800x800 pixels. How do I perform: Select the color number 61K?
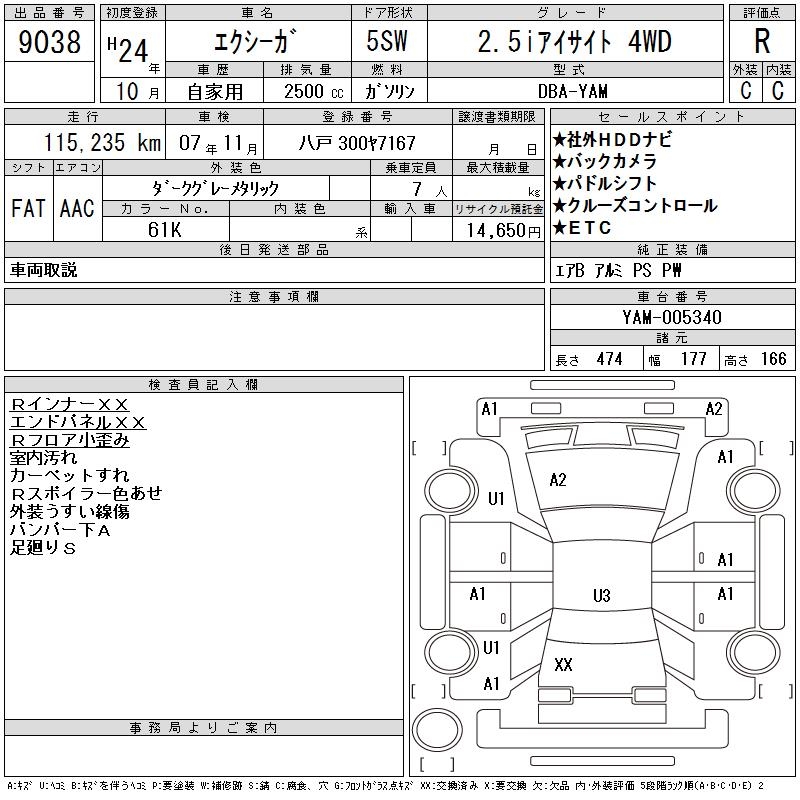pyautogui.click(x=166, y=229)
